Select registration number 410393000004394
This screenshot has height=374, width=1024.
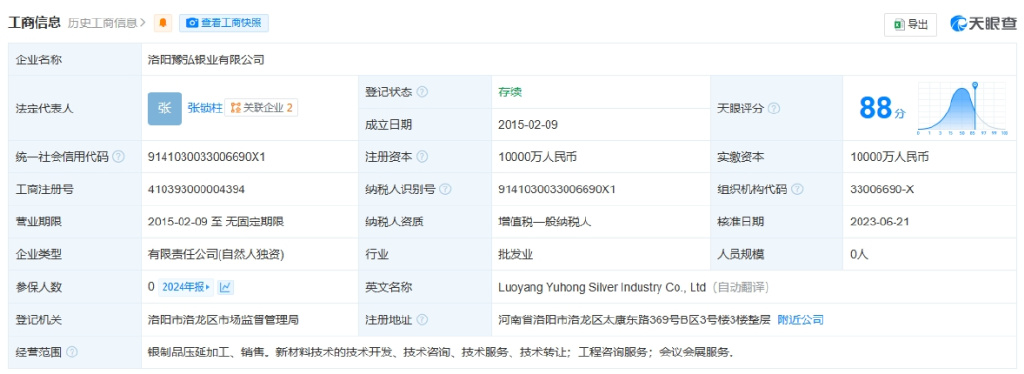[197, 189]
